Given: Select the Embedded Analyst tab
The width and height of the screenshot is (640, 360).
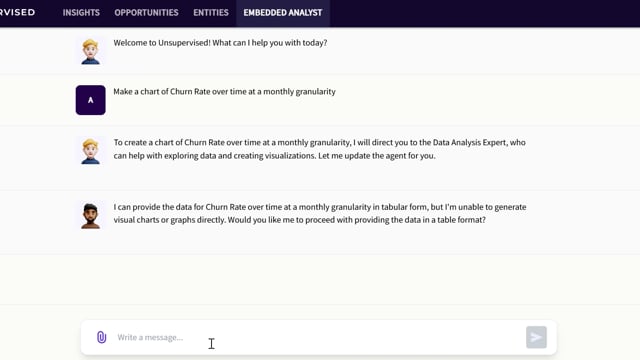Looking at the screenshot, I should 283,13.
